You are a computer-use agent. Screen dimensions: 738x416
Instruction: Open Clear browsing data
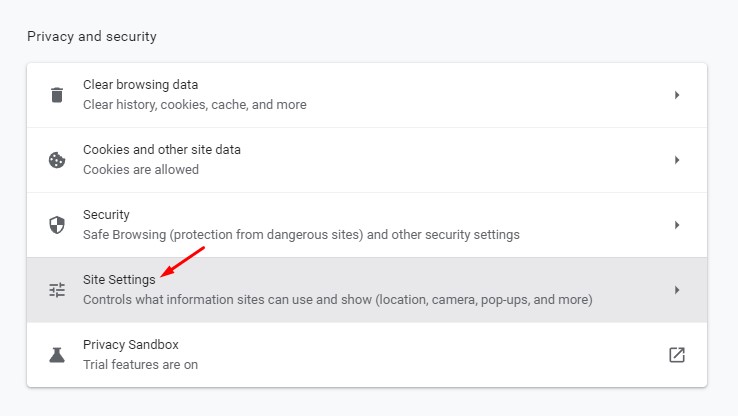(x=367, y=95)
